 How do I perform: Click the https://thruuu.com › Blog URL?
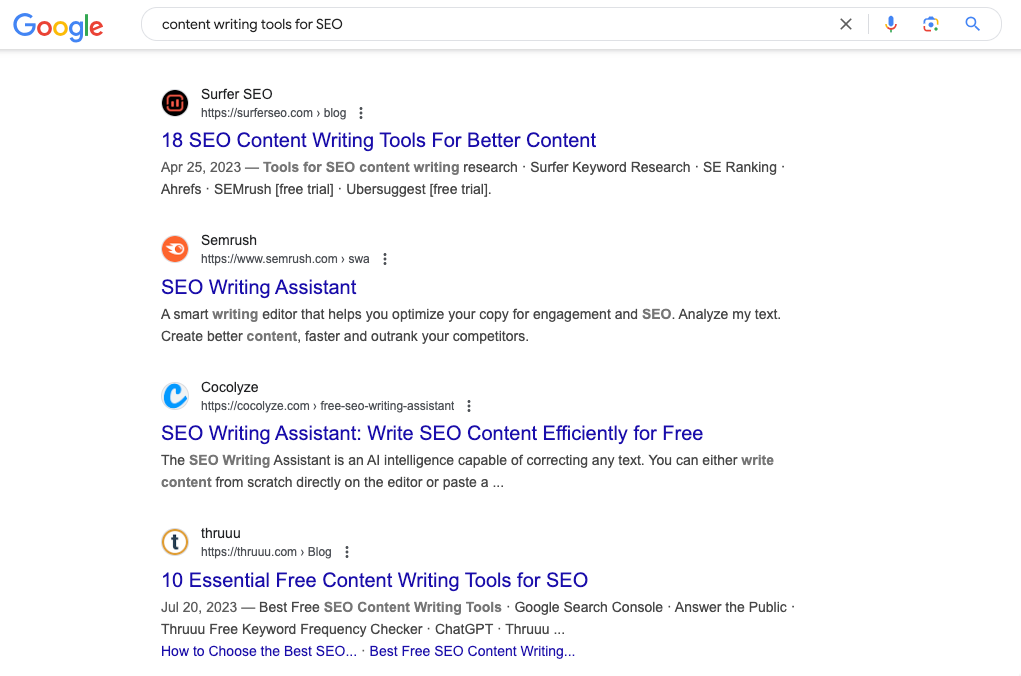click(x=266, y=552)
